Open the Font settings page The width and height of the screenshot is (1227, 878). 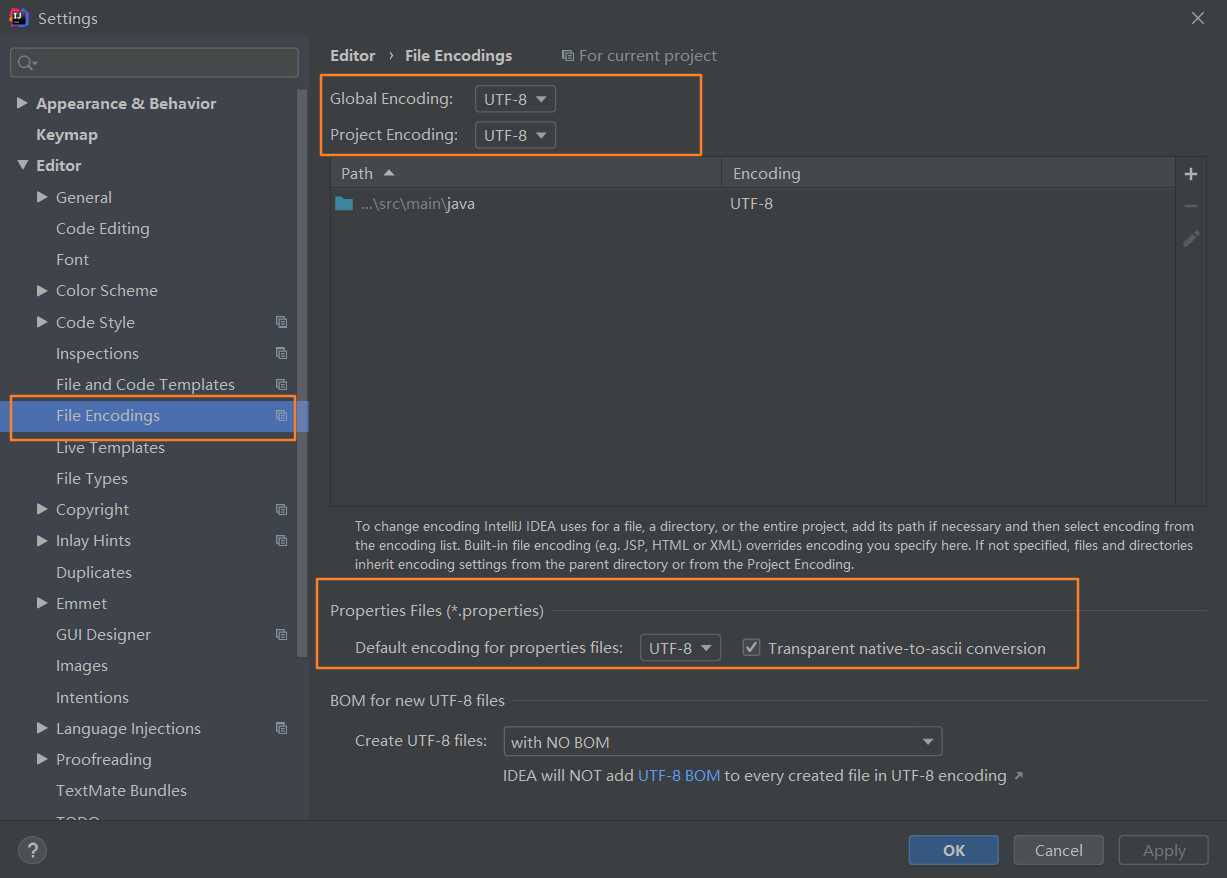[x=72, y=259]
